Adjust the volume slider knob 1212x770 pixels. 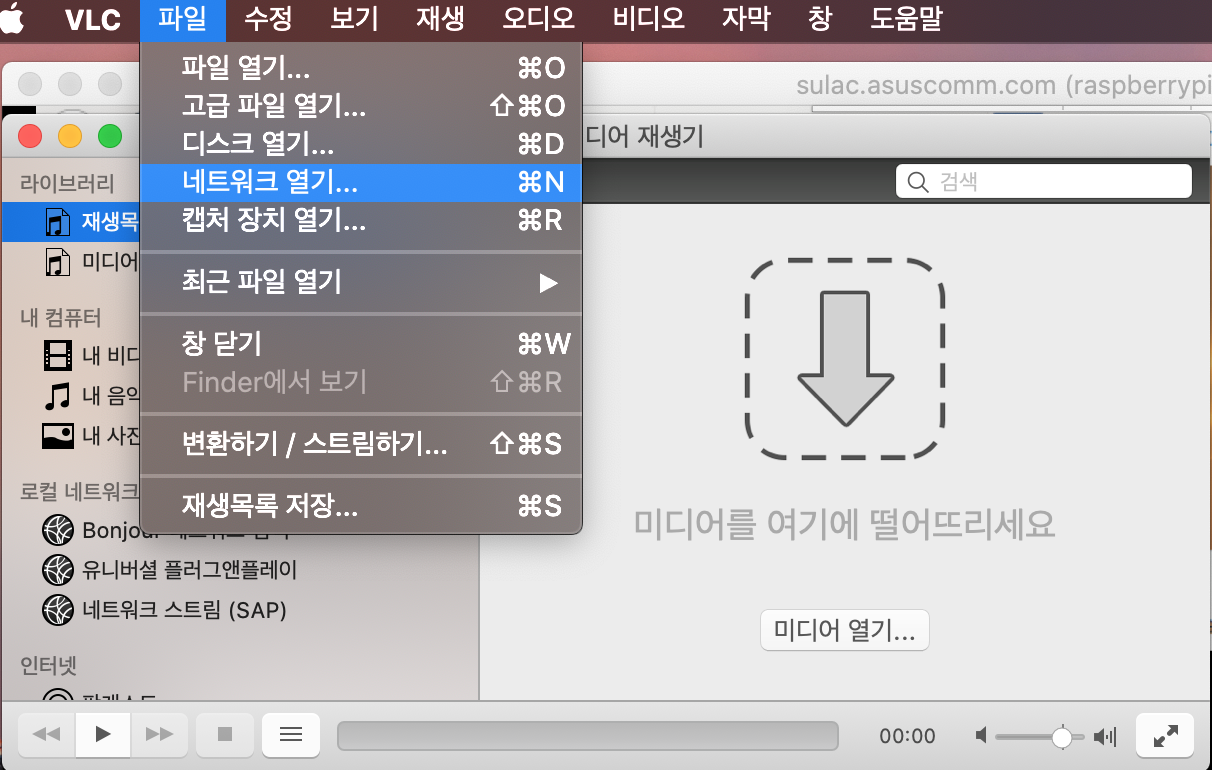[1062, 737]
